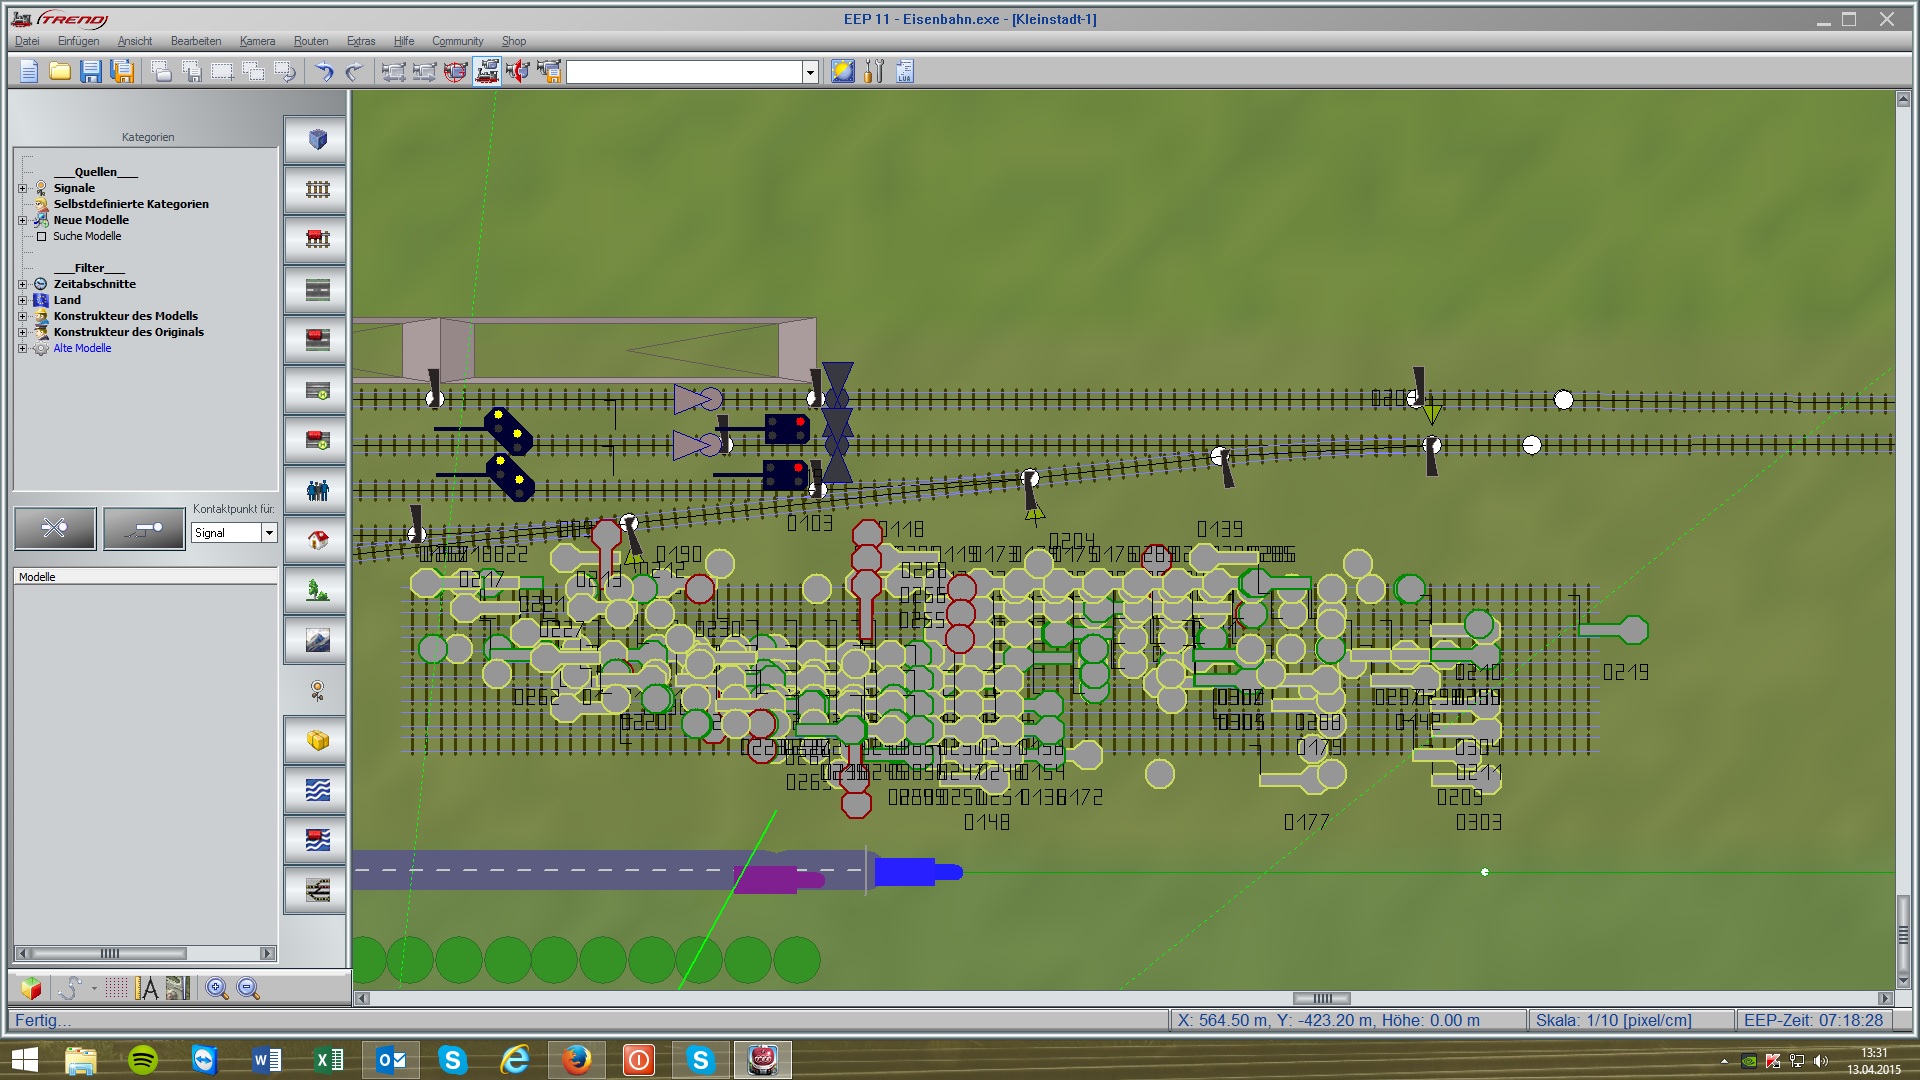The height and width of the screenshot is (1080, 1920).
Task: Click the buildings house sidebar icon
Action: [x=317, y=540]
